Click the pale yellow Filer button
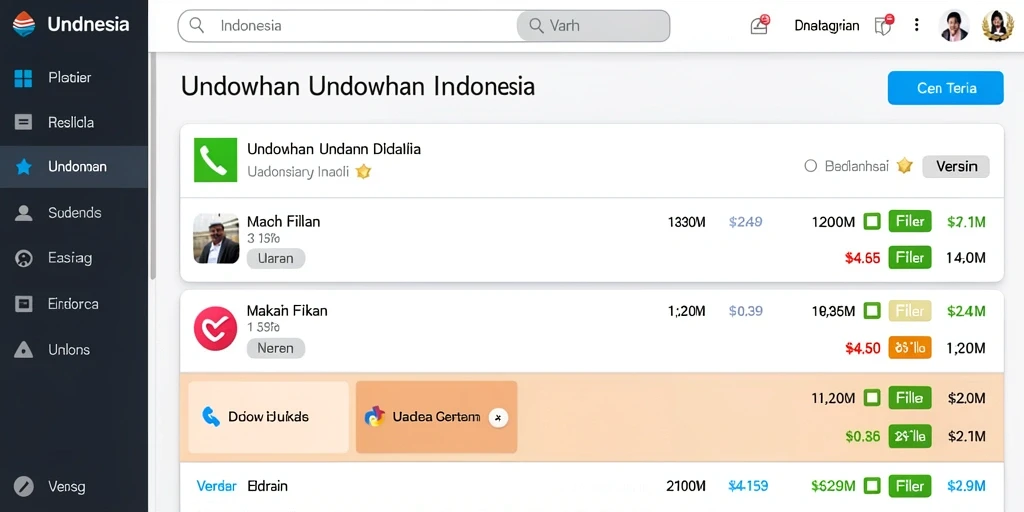 pyautogui.click(x=910, y=312)
